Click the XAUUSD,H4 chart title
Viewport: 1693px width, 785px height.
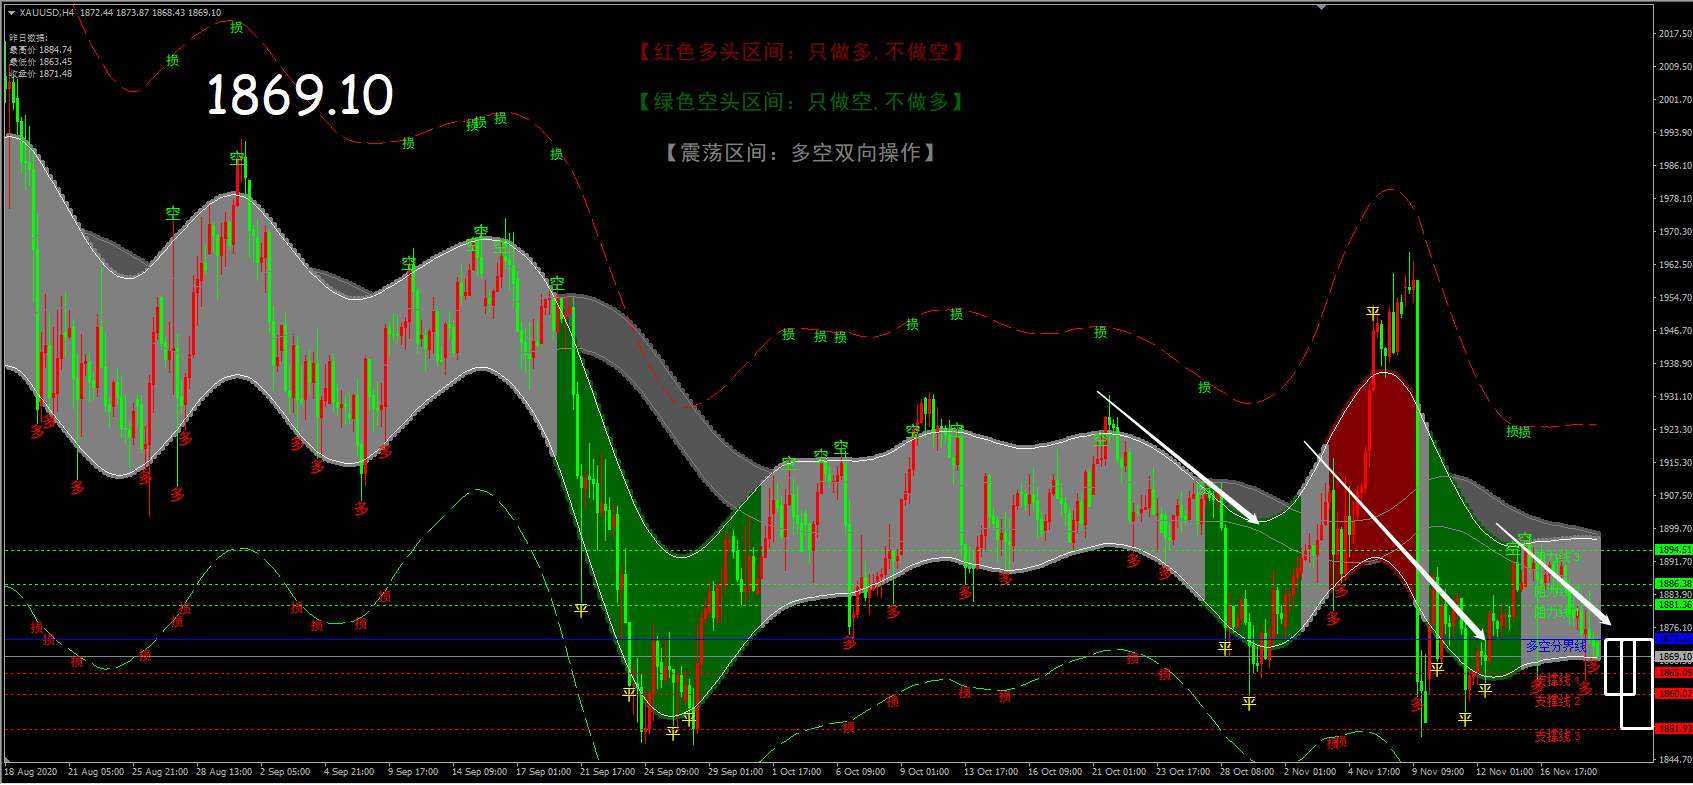point(47,13)
